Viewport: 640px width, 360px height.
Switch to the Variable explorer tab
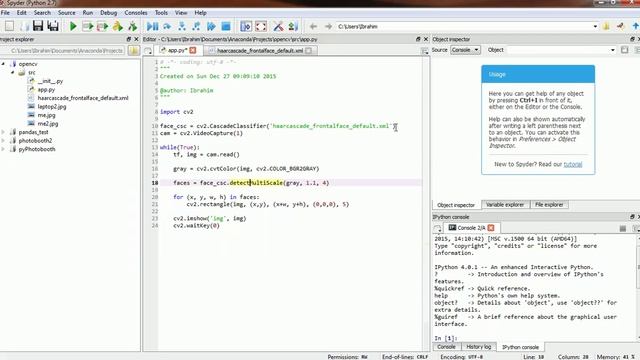505,204
